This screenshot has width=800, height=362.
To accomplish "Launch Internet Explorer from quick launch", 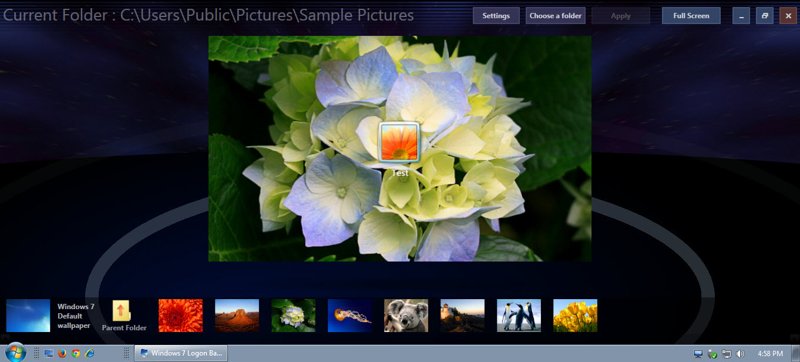I will point(89,353).
